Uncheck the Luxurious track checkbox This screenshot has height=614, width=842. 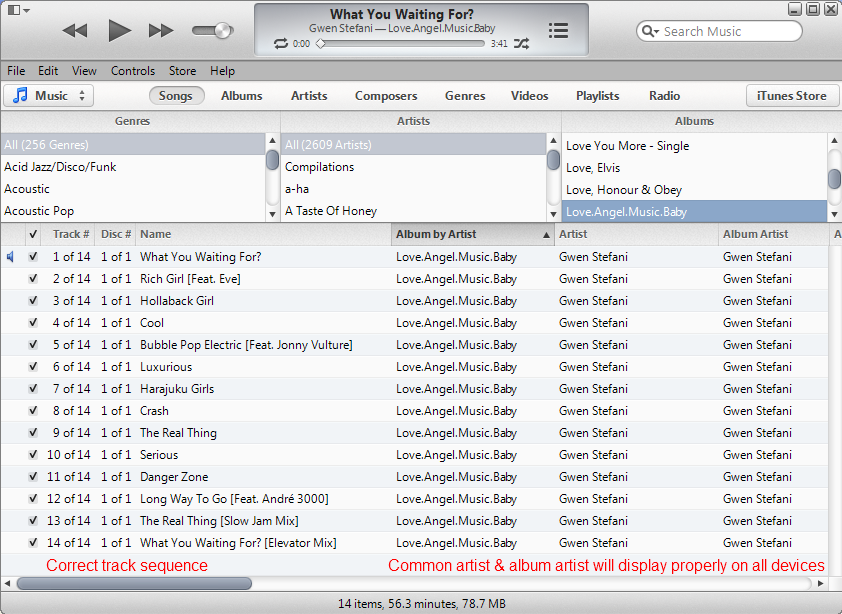[x=33, y=367]
